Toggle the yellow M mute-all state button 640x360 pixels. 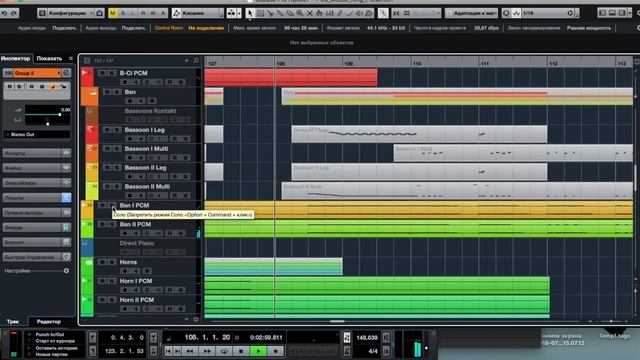(x=113, y=13)
